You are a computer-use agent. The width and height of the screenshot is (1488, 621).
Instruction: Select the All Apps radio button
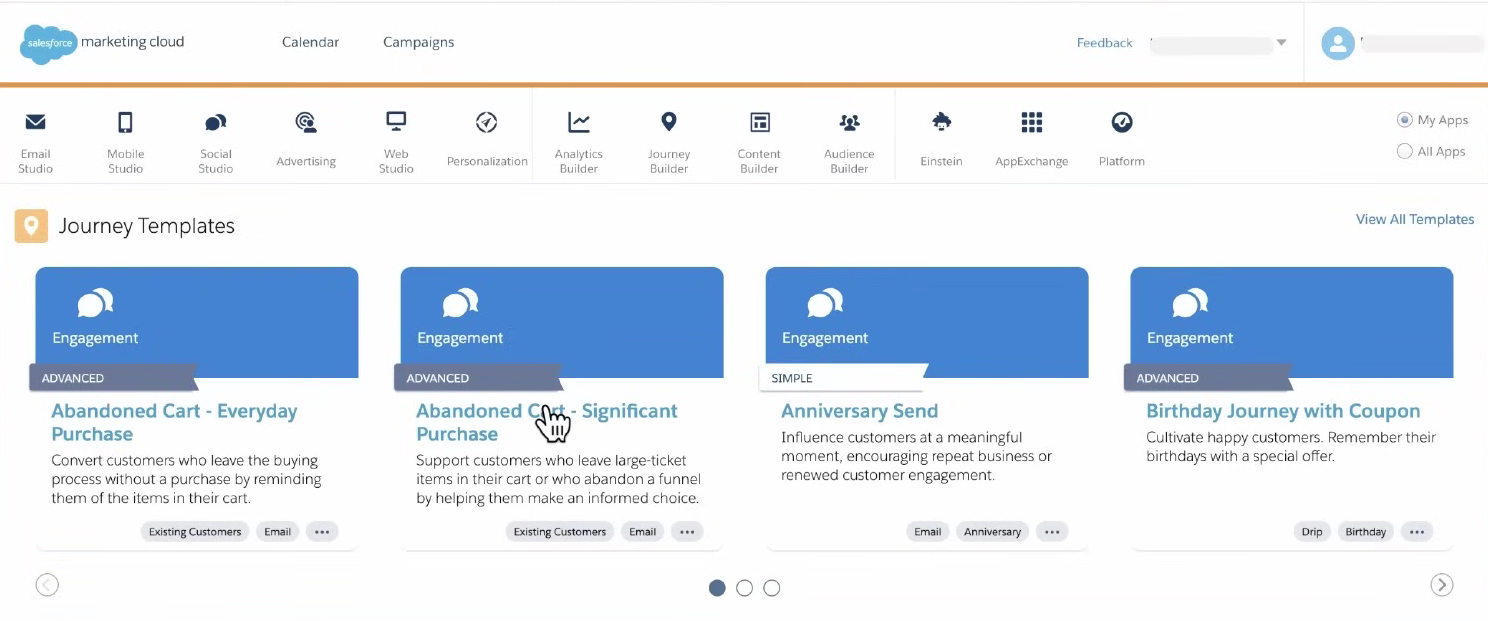point(1404,152)
